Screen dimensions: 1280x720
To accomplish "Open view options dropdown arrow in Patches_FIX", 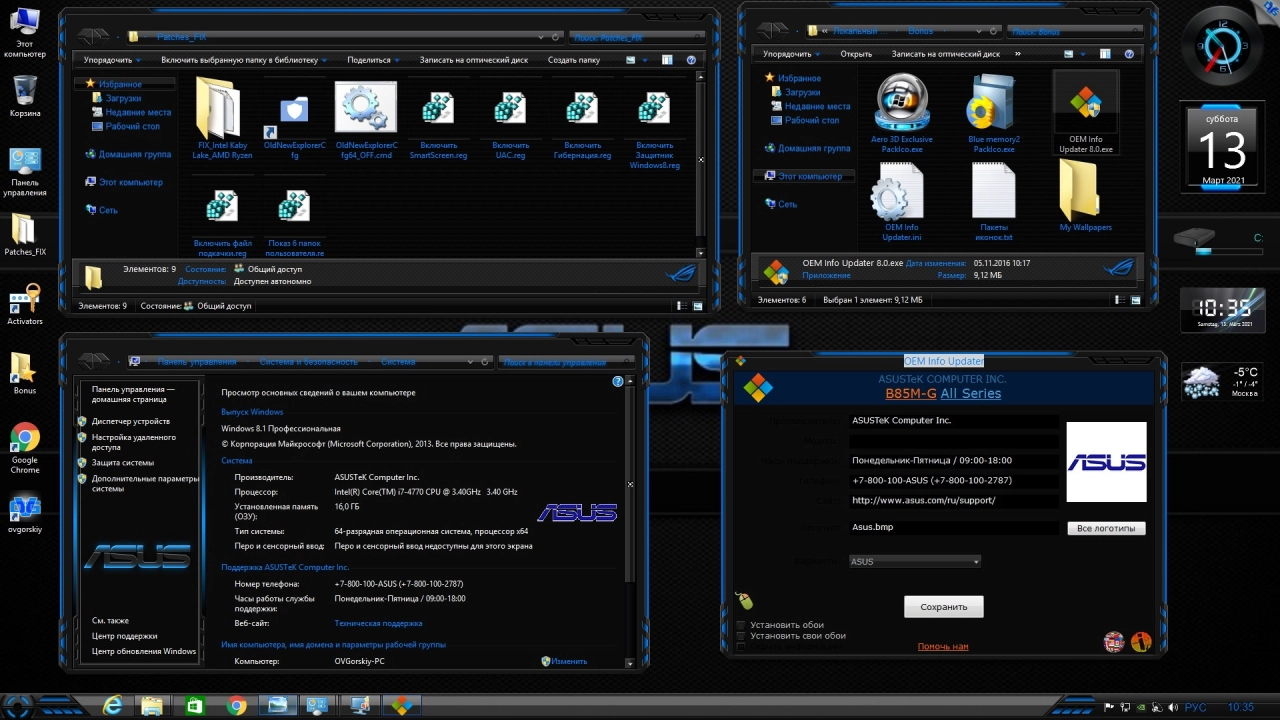I will pos(645,60).
